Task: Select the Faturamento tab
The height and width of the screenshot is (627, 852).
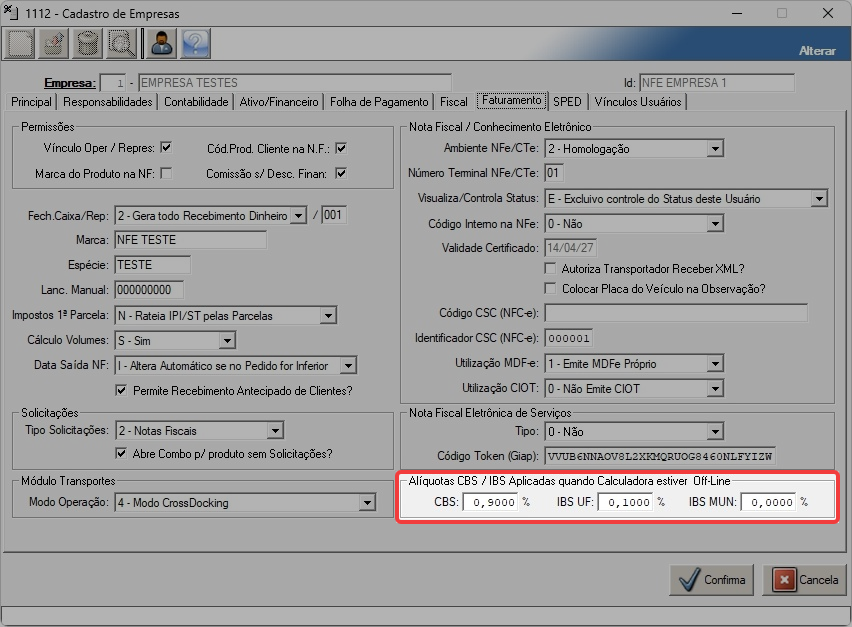Action: coord(511,101)
